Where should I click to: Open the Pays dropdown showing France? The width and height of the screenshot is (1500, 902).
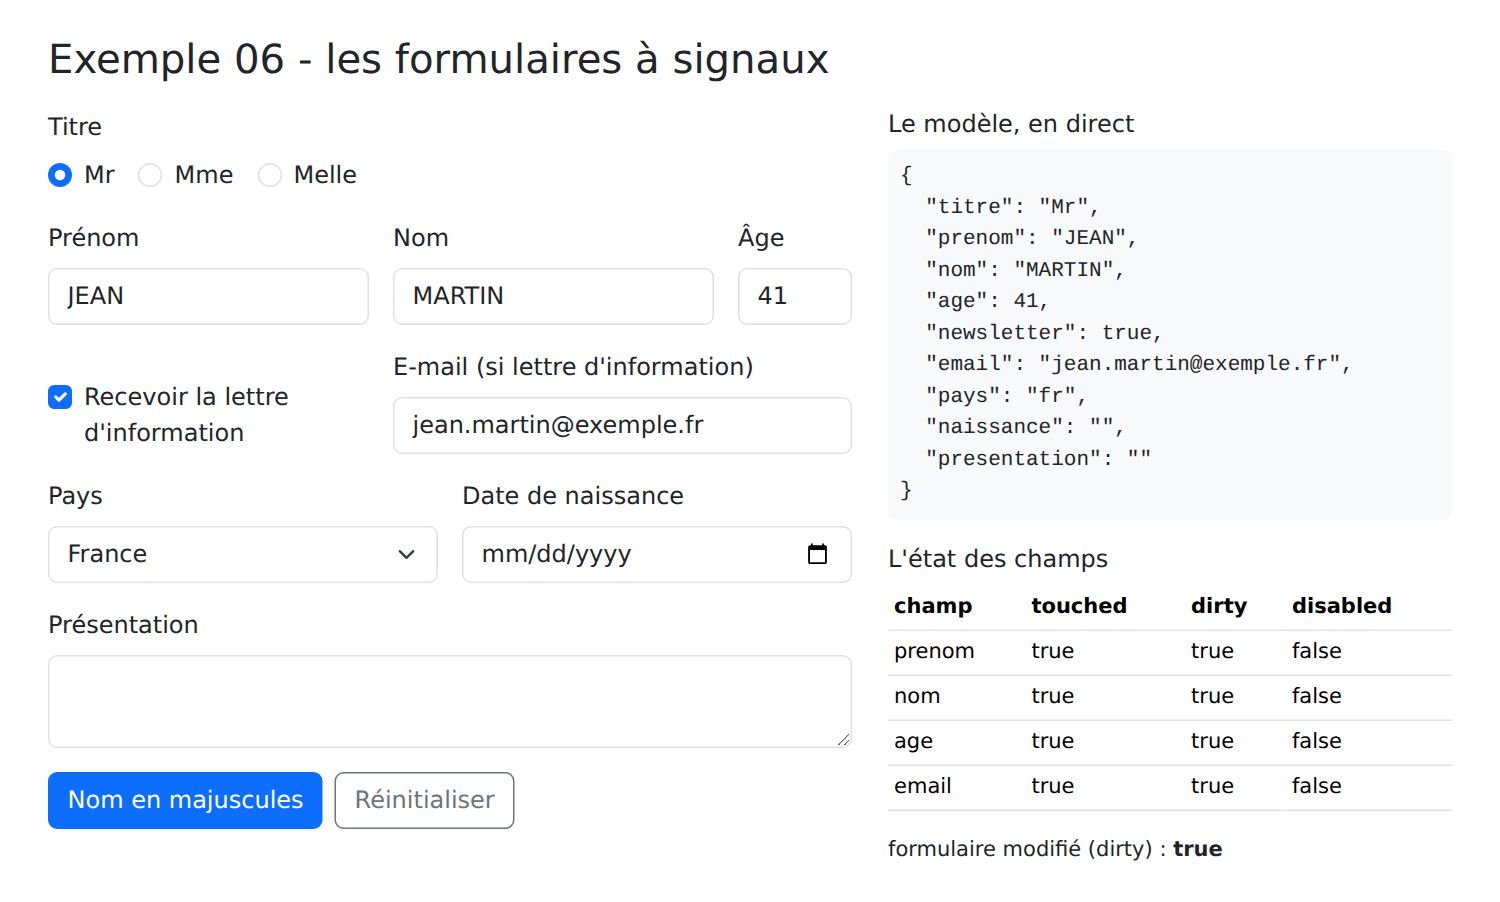(243, 554)
